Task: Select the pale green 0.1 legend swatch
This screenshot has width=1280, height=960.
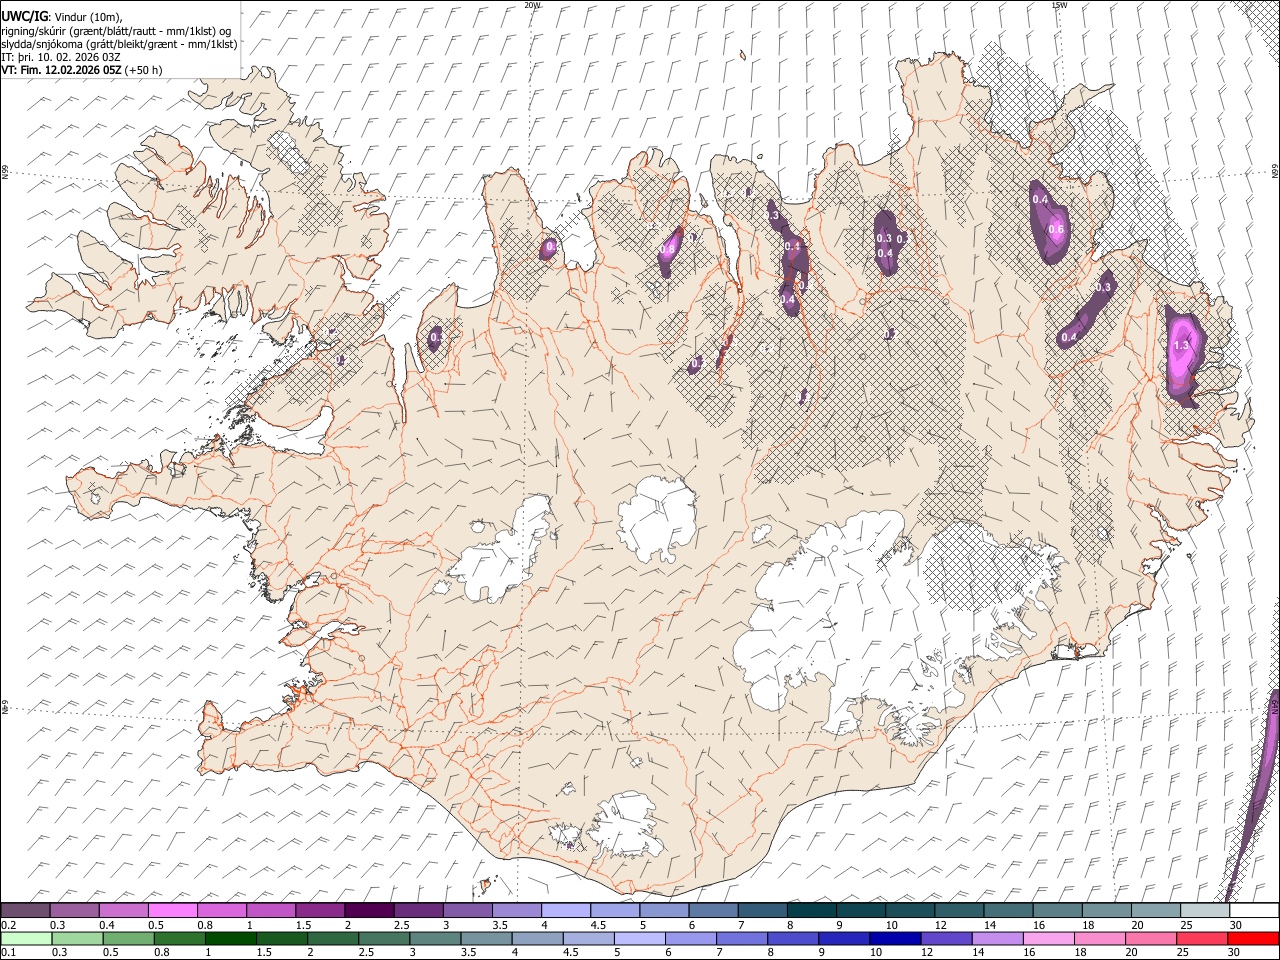Action: [25, 938]
